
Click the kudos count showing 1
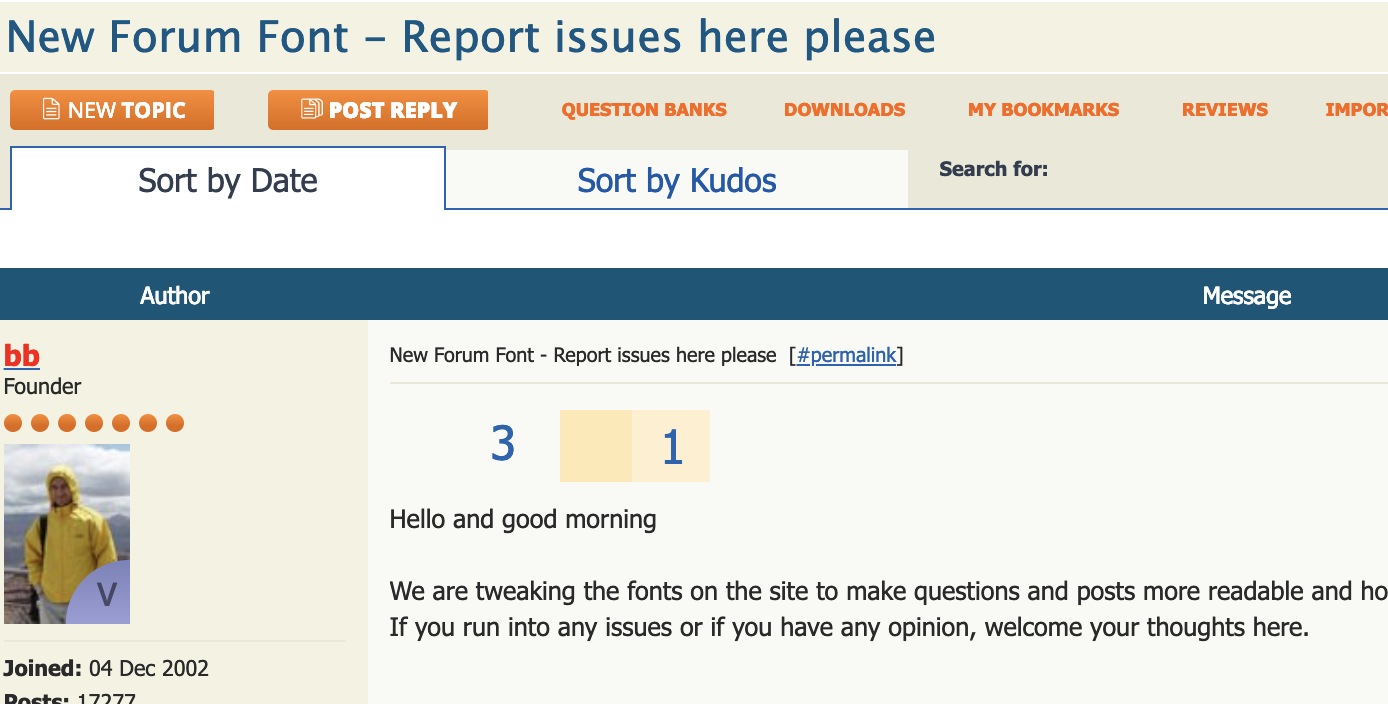coord(671,445)
